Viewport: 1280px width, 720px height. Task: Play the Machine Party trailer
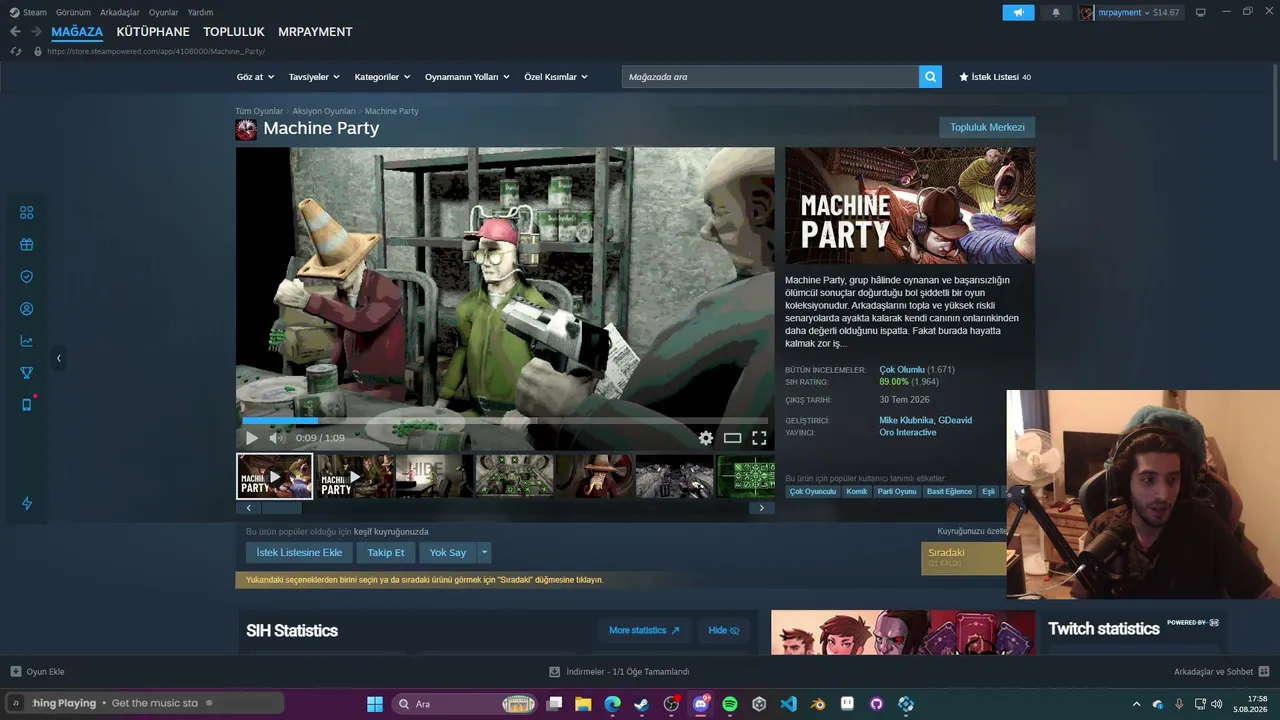pyautogui.click(x=251, y=438)
